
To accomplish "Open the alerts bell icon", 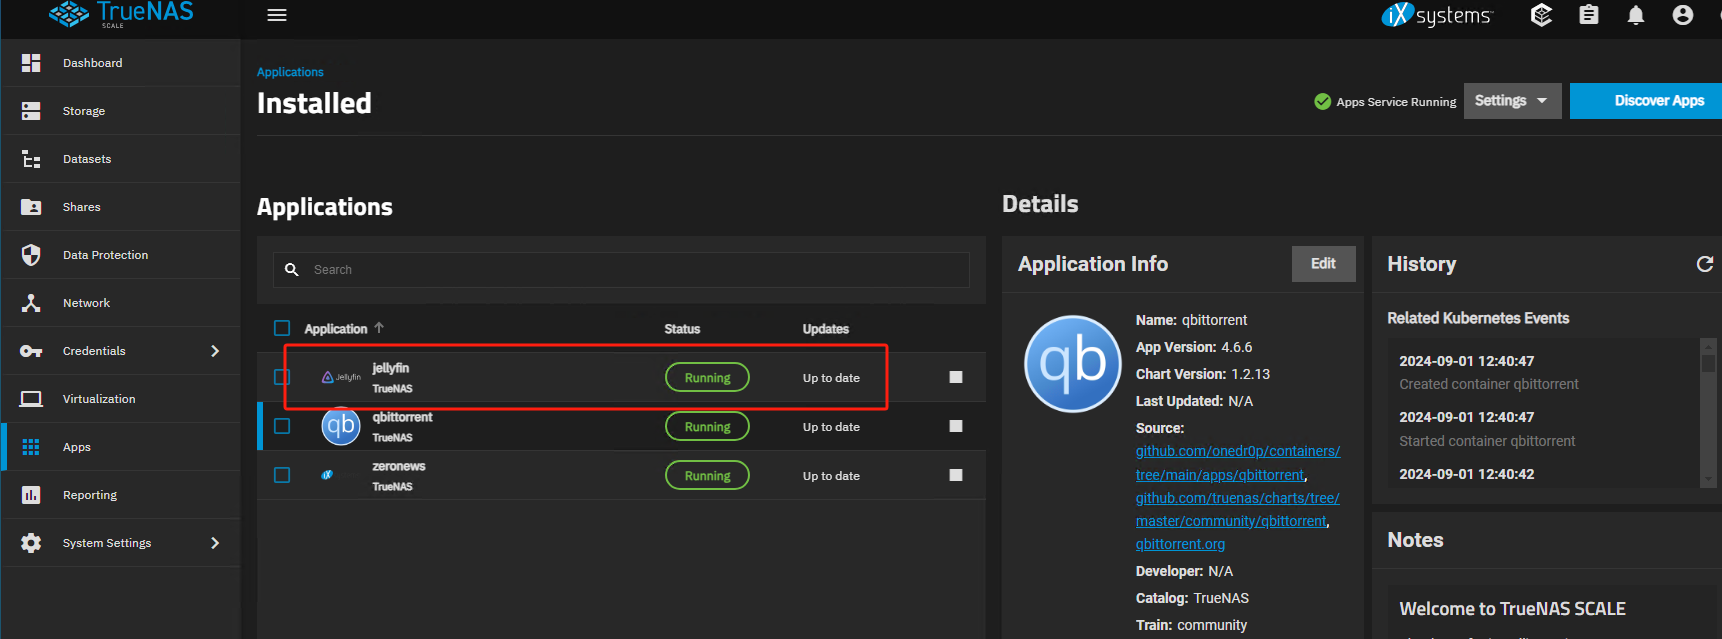I will pyautogui.click(x=1636, y=15).
